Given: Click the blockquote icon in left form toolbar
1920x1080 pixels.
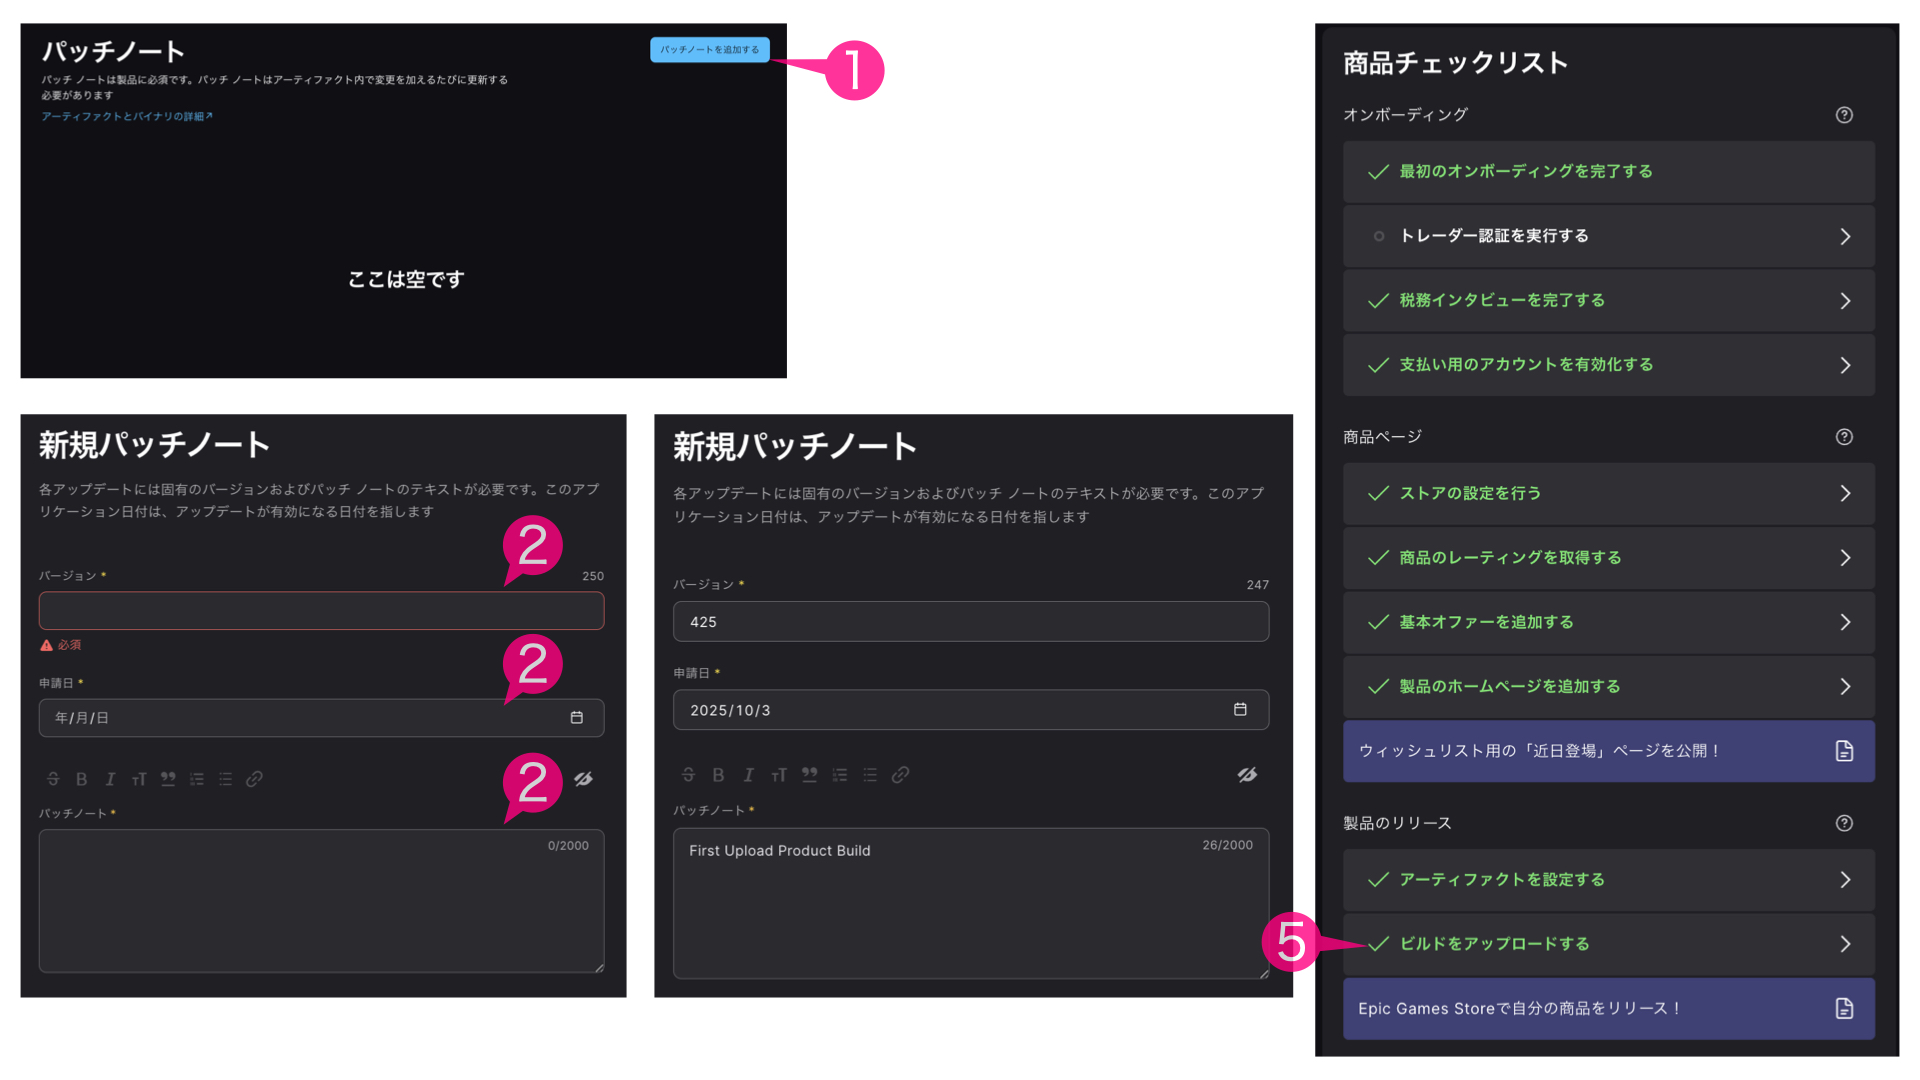Looking at the screenshot, I should click(x=168, y=779).
